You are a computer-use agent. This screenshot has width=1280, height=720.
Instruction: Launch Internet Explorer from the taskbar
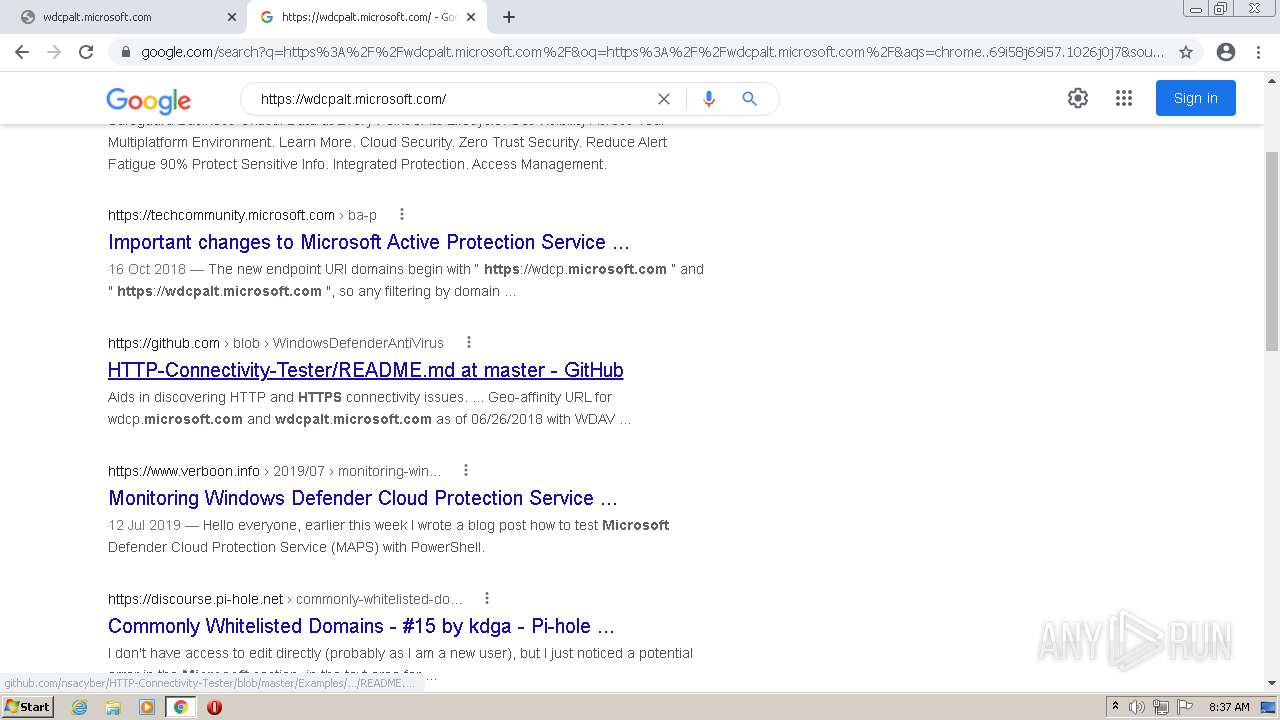(x=79, y=707)
